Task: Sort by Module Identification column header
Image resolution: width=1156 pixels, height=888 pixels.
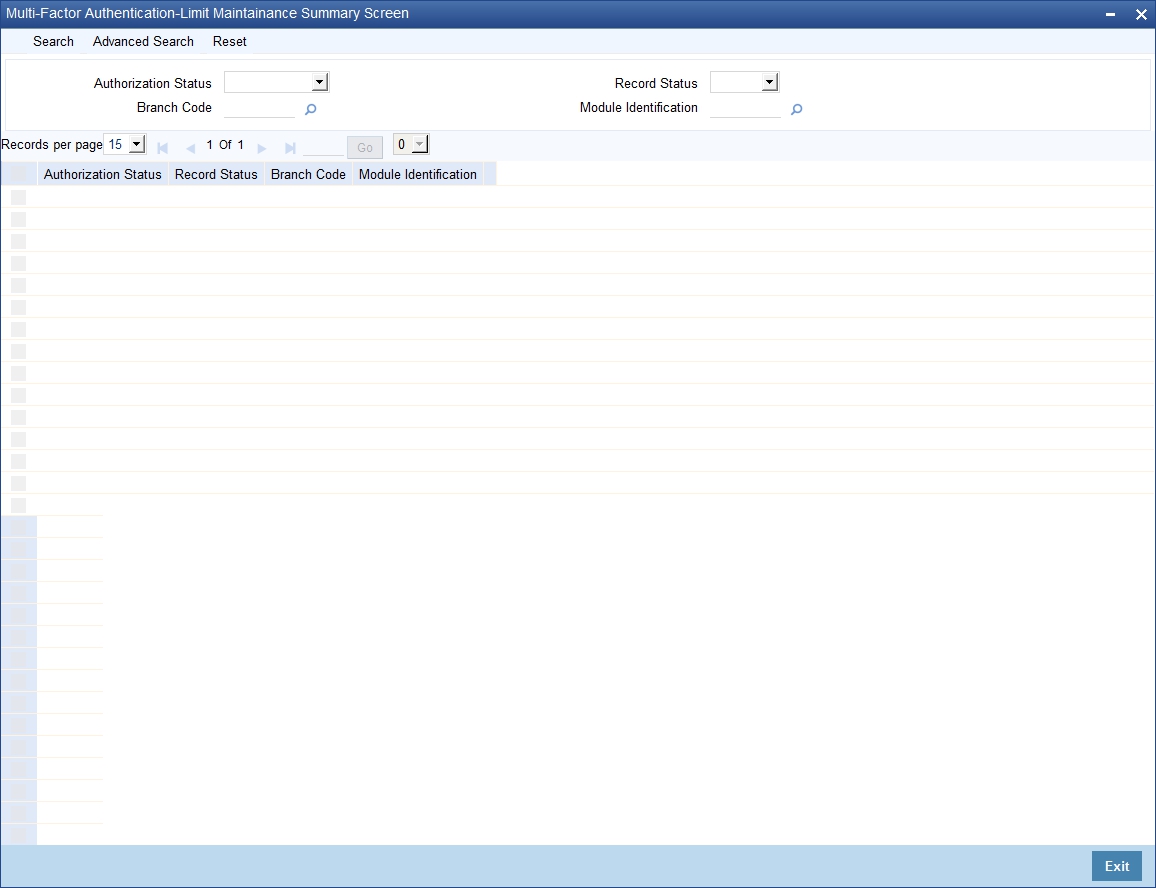Action: [x=417, y=174]
